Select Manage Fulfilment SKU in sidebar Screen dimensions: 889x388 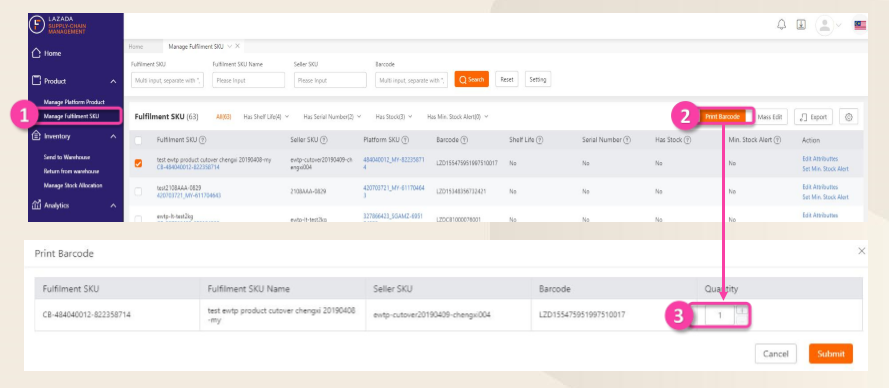[x=71, y=116]
